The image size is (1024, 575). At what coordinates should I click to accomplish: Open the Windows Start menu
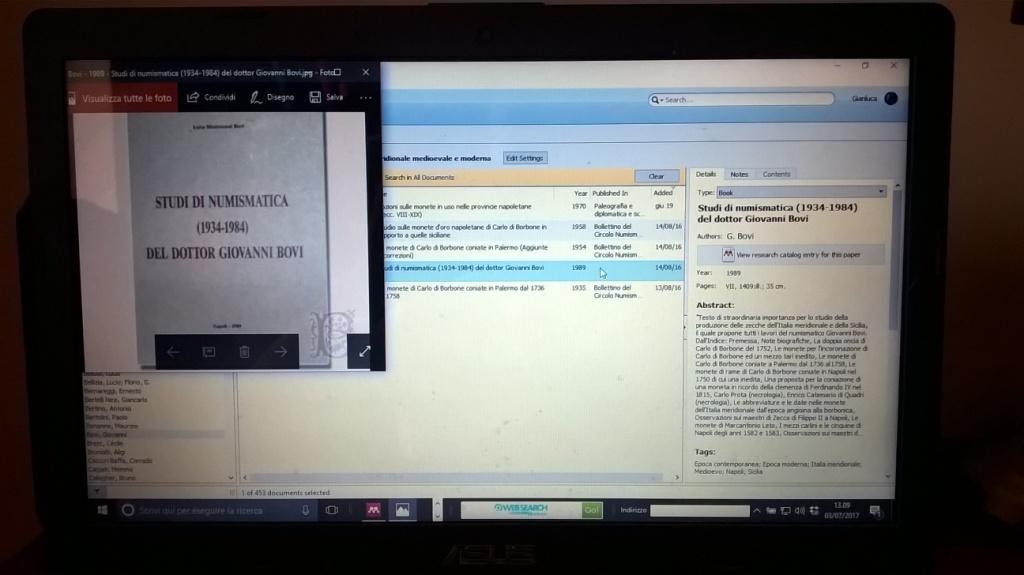coord(102,510)
